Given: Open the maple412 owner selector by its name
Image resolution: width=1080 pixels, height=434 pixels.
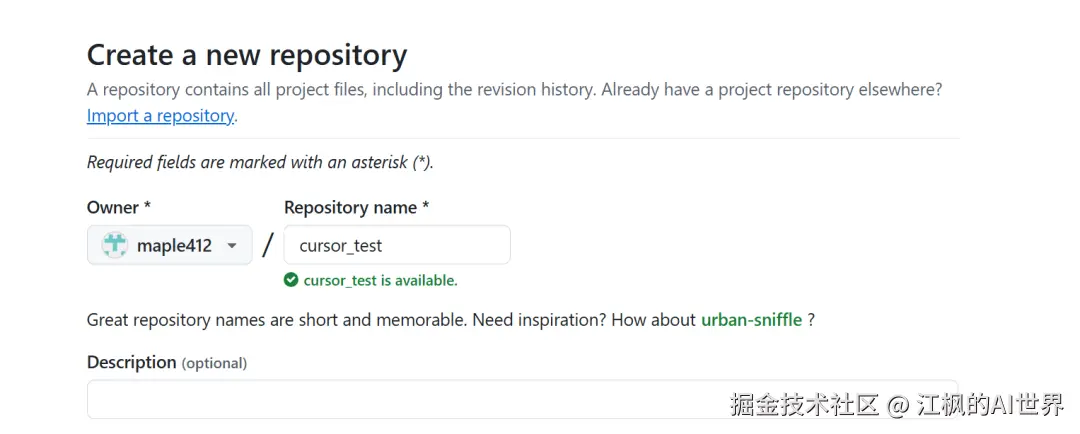Looking at the screenshot, I should pos(174,245).
